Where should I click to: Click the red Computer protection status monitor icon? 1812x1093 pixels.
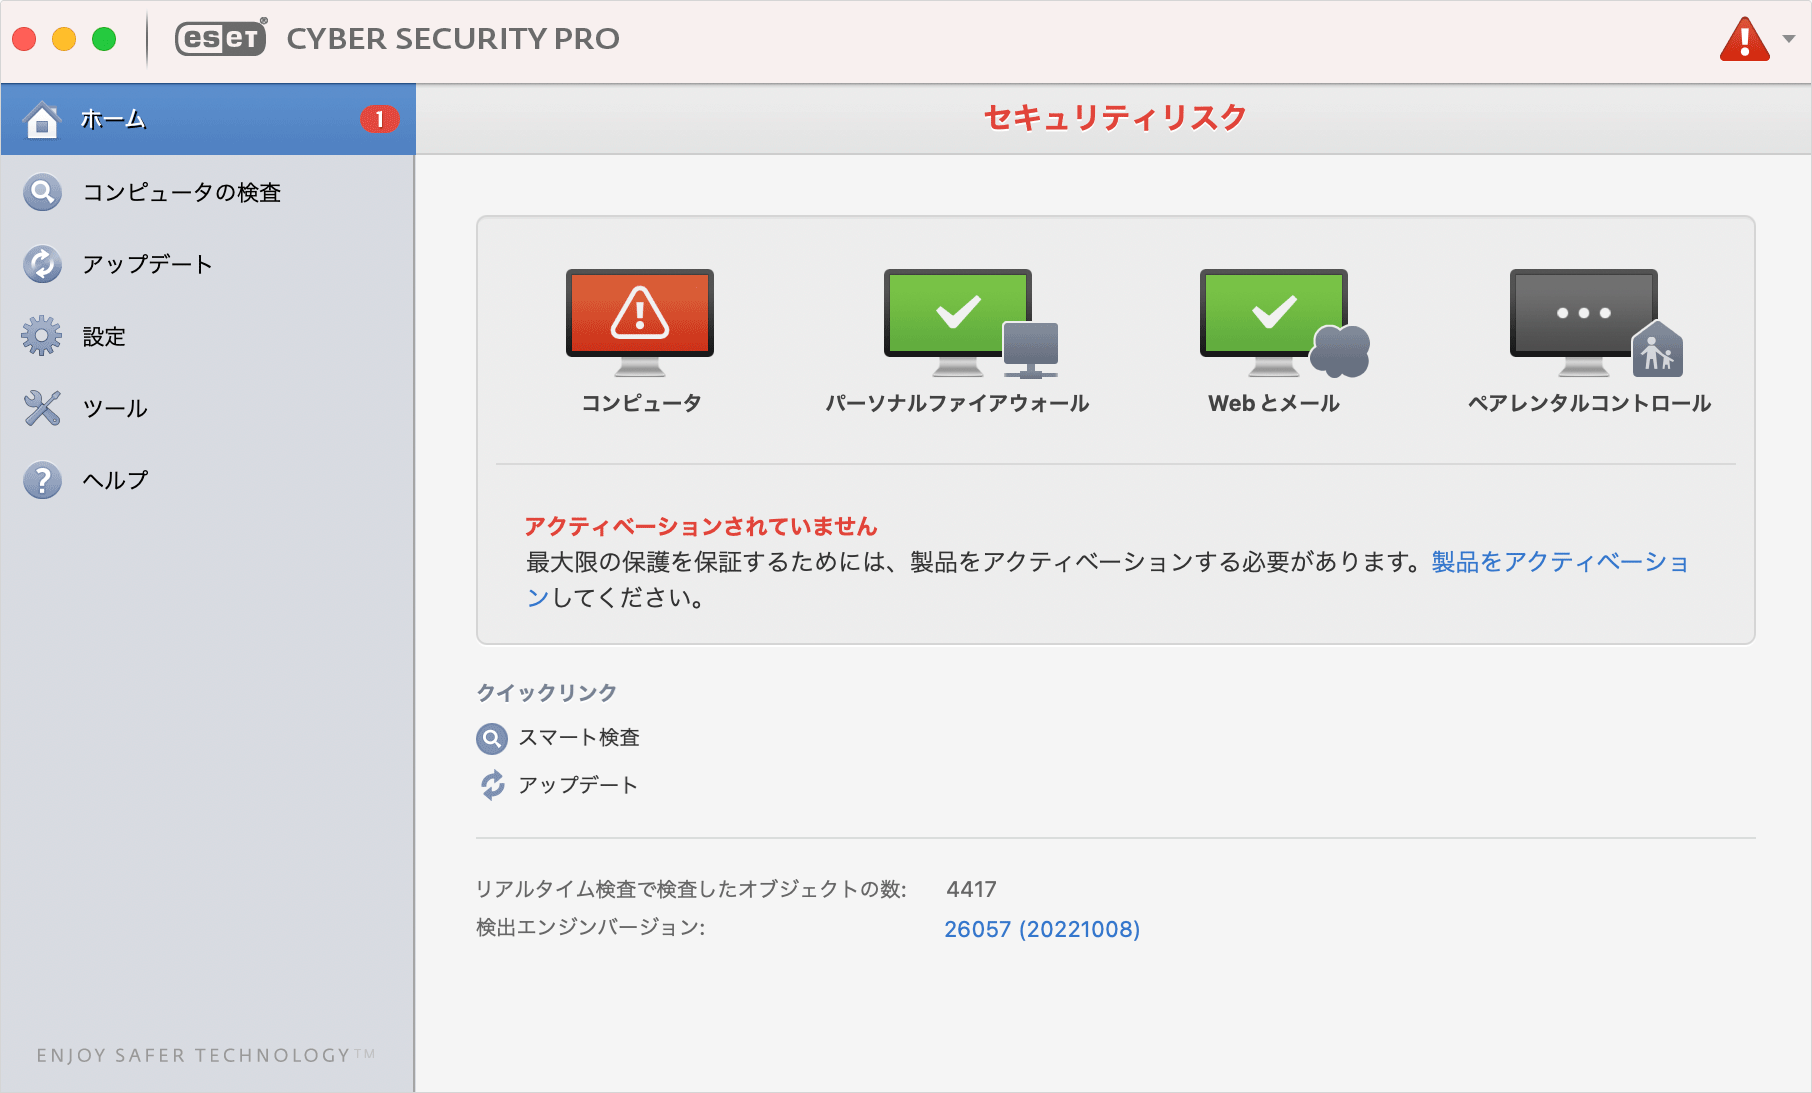pyautogui.click(x=640, y=322)
